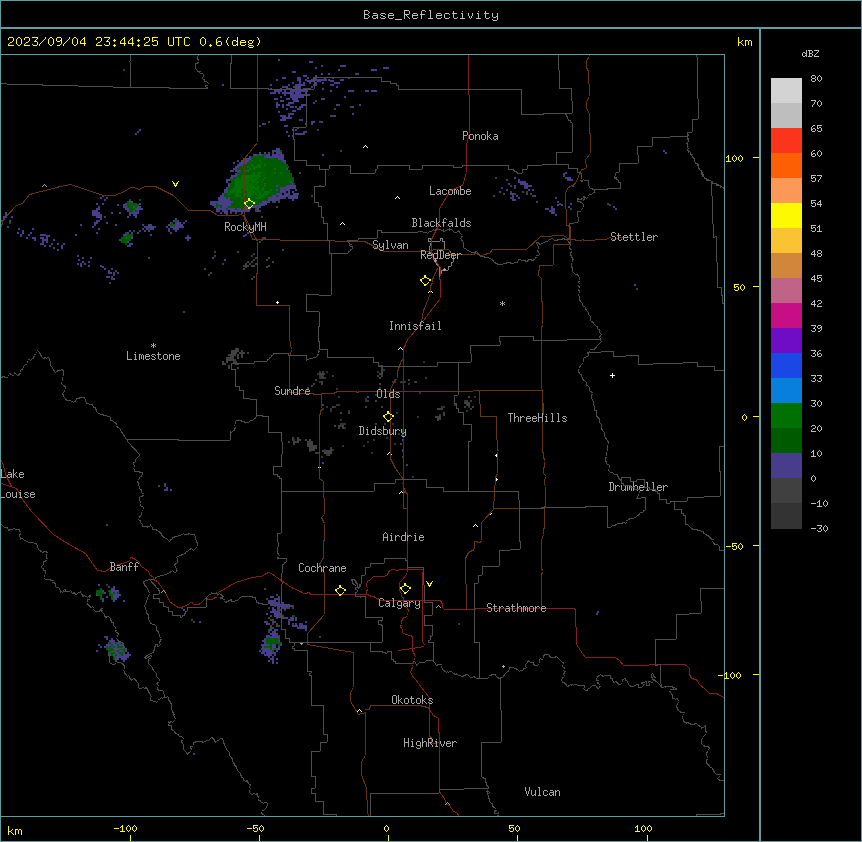Pick the royal blue swatch in dBZ legend
862x842 pixels.
pos(786,365)
